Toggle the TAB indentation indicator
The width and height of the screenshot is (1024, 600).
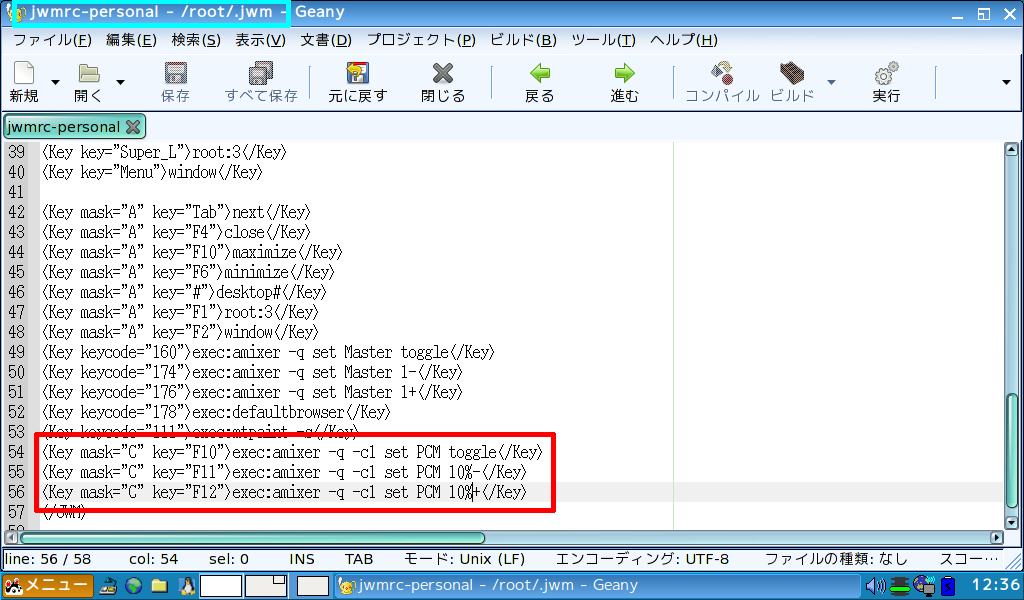(358, 559)
